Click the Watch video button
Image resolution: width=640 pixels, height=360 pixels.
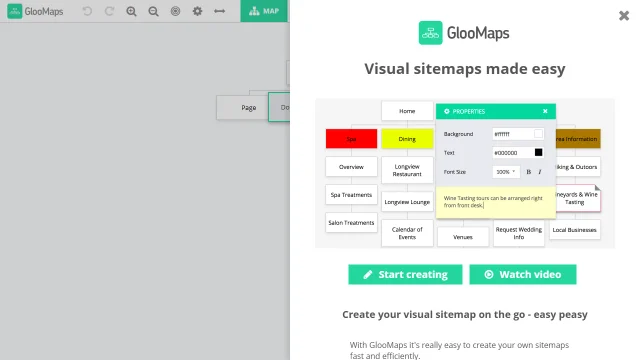point(523,274)
